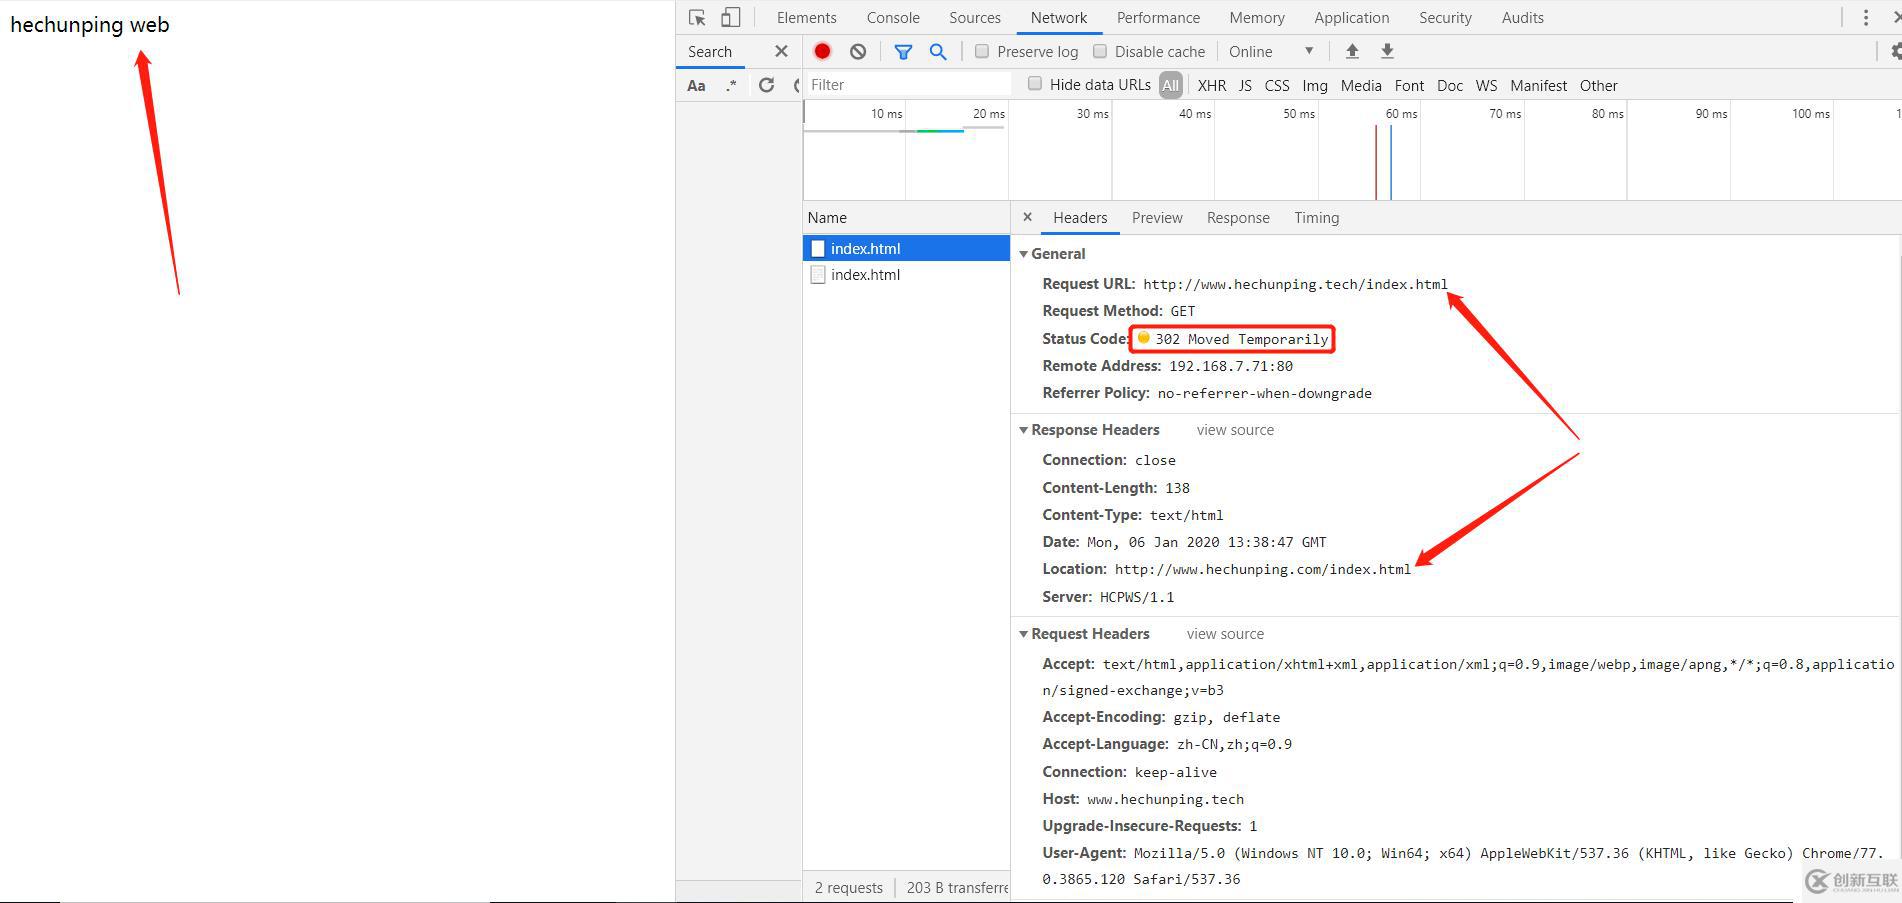Show the Timing tab of the request
Viewport: 1902px width, 903px height.
[1316, 217]
